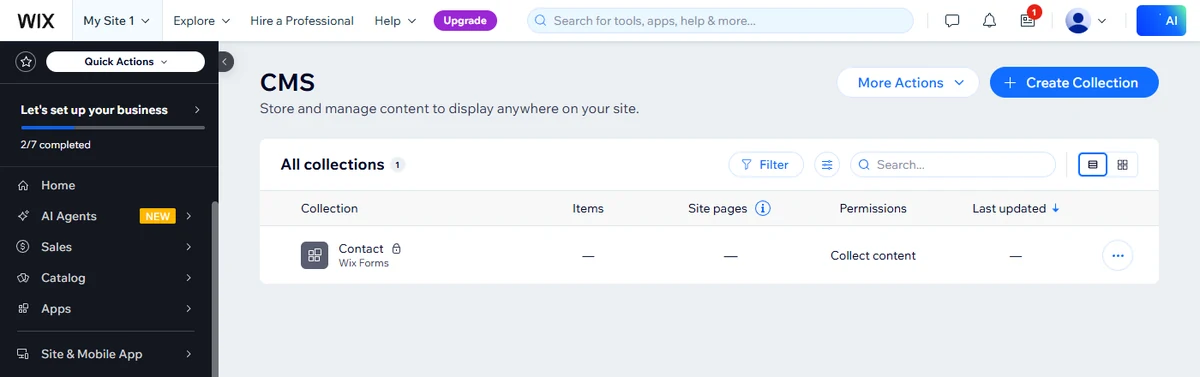The height and width of the screenshot is (377, 1200).
Task: Click the Permissions column header
Action: tap(873, 209)
